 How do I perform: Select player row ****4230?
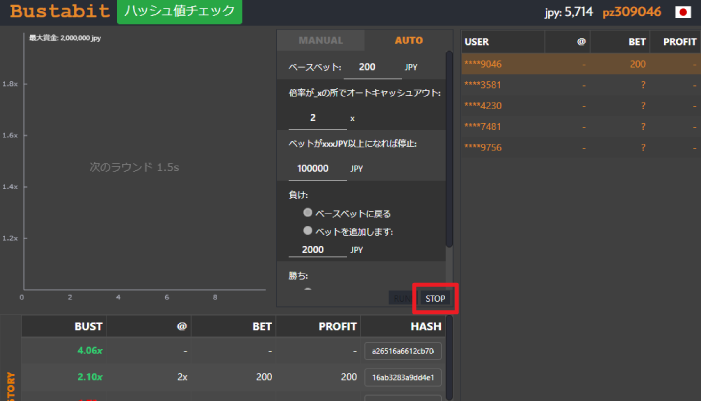581,106
